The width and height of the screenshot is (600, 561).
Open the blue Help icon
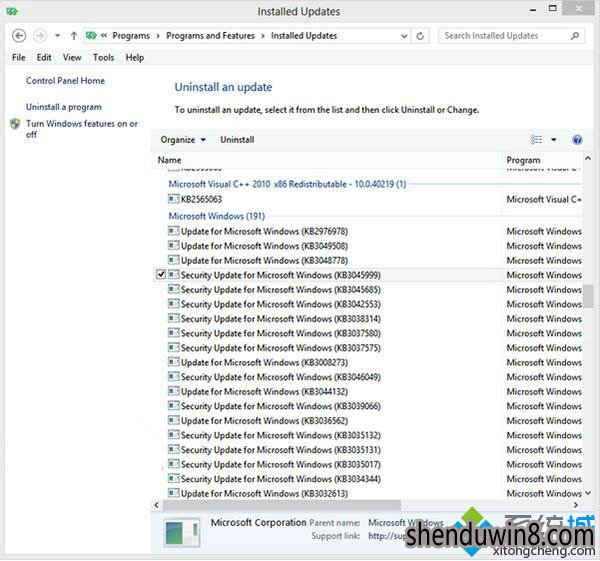[x=577, y=140]
